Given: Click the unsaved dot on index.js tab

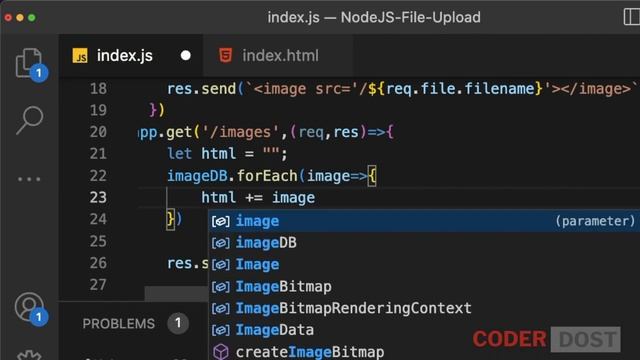Looking at the screenshot, I should click(186, 55).
